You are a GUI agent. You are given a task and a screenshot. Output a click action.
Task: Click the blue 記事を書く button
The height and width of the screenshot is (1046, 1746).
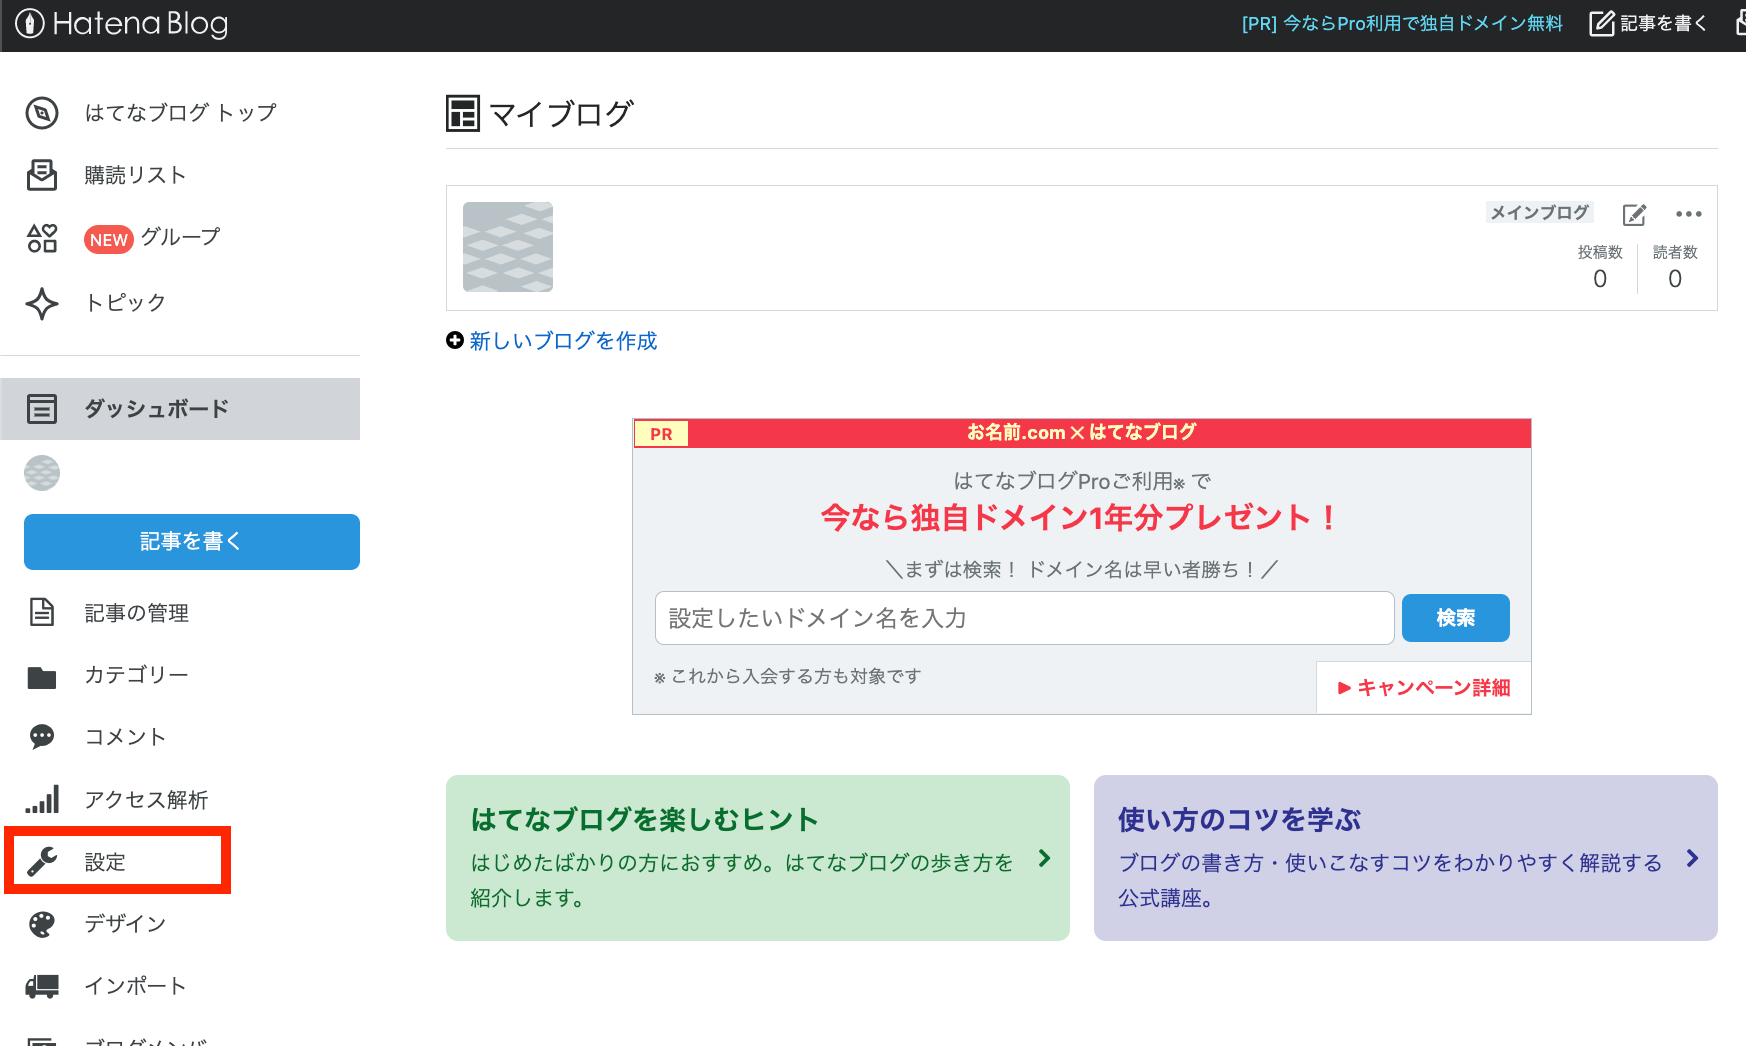tap(192, 542)
